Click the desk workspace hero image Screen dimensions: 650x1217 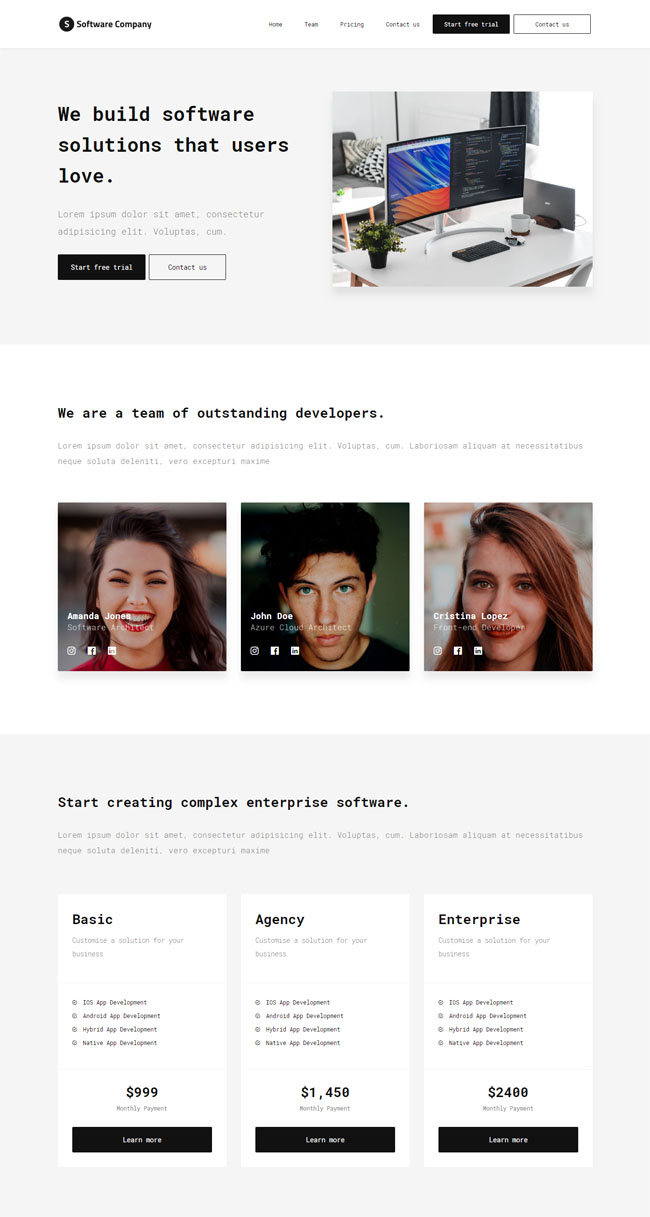462,189
